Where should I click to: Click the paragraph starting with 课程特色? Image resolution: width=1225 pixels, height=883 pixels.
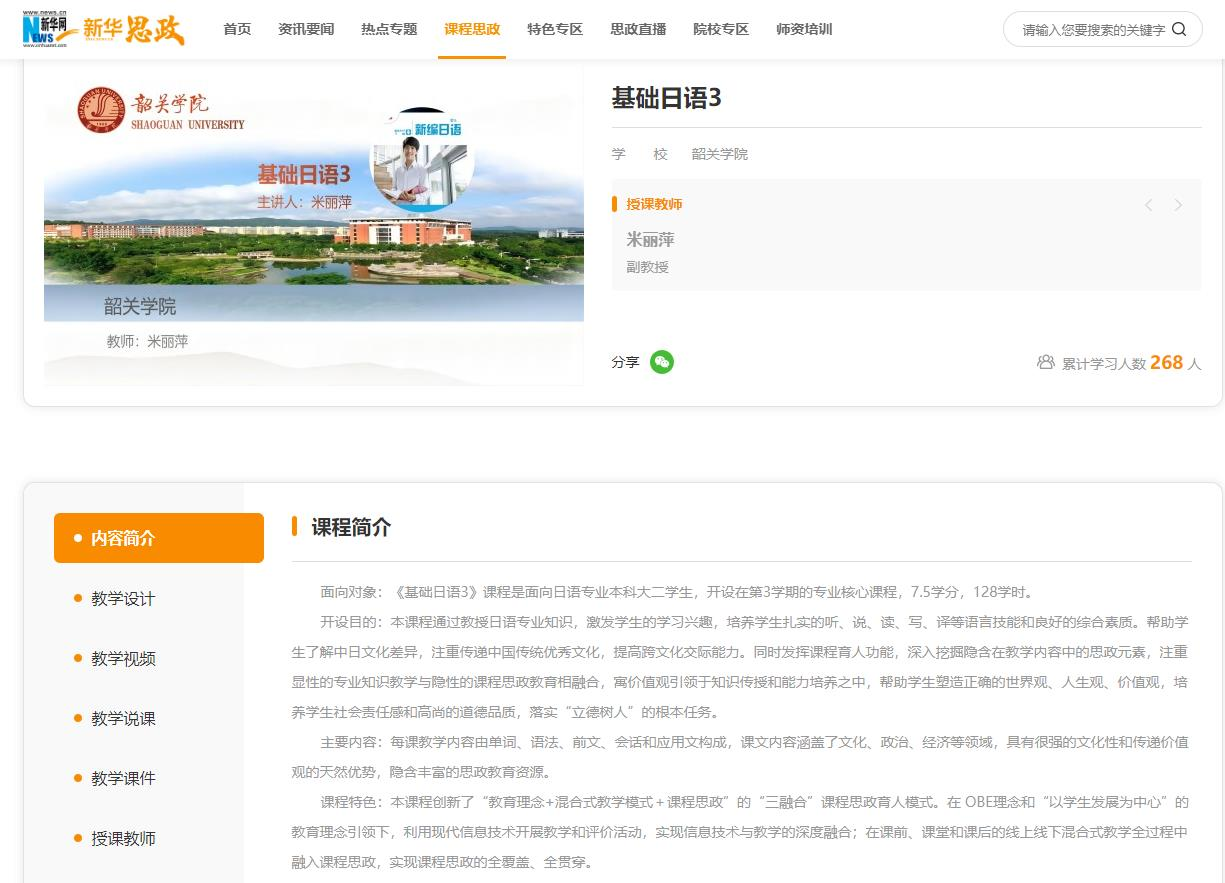point(740,832)
